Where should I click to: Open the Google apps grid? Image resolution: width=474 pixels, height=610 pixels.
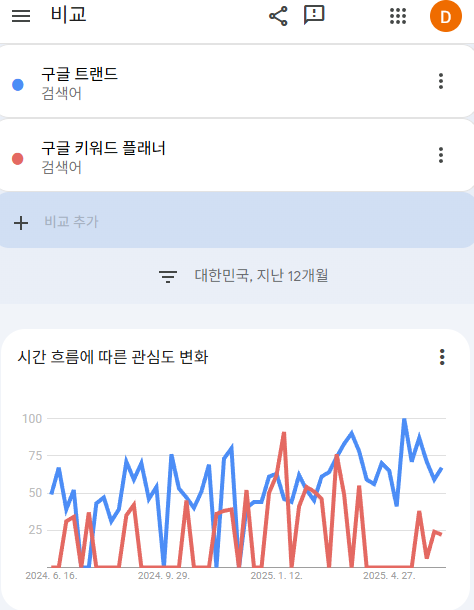pyautogui.click(x=398, y=16)
